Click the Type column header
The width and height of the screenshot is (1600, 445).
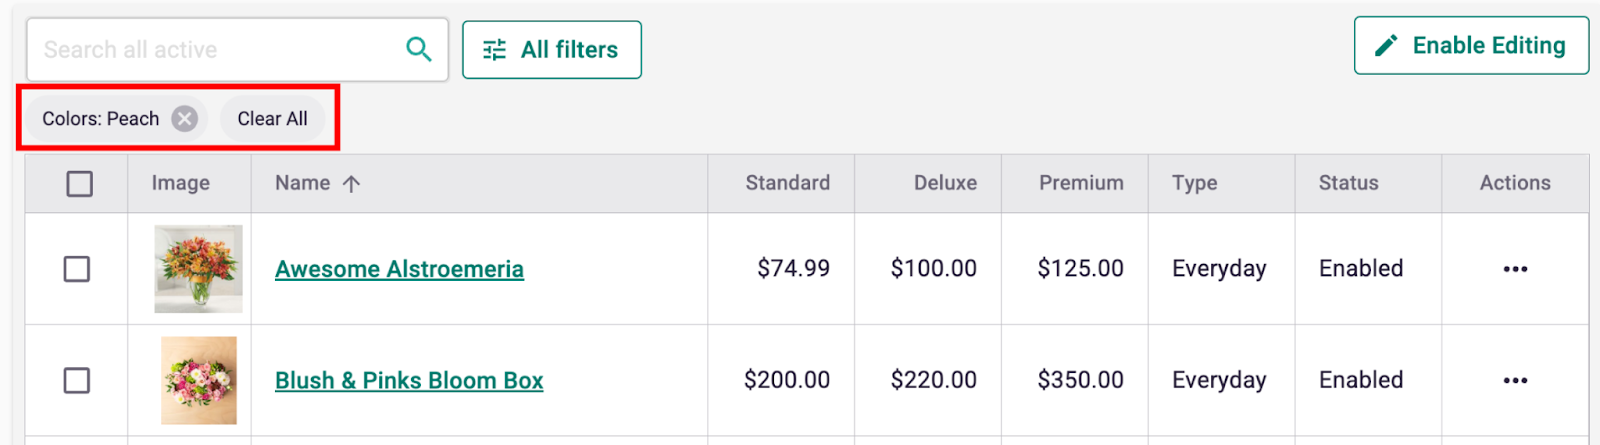[x=1194, y=183]
